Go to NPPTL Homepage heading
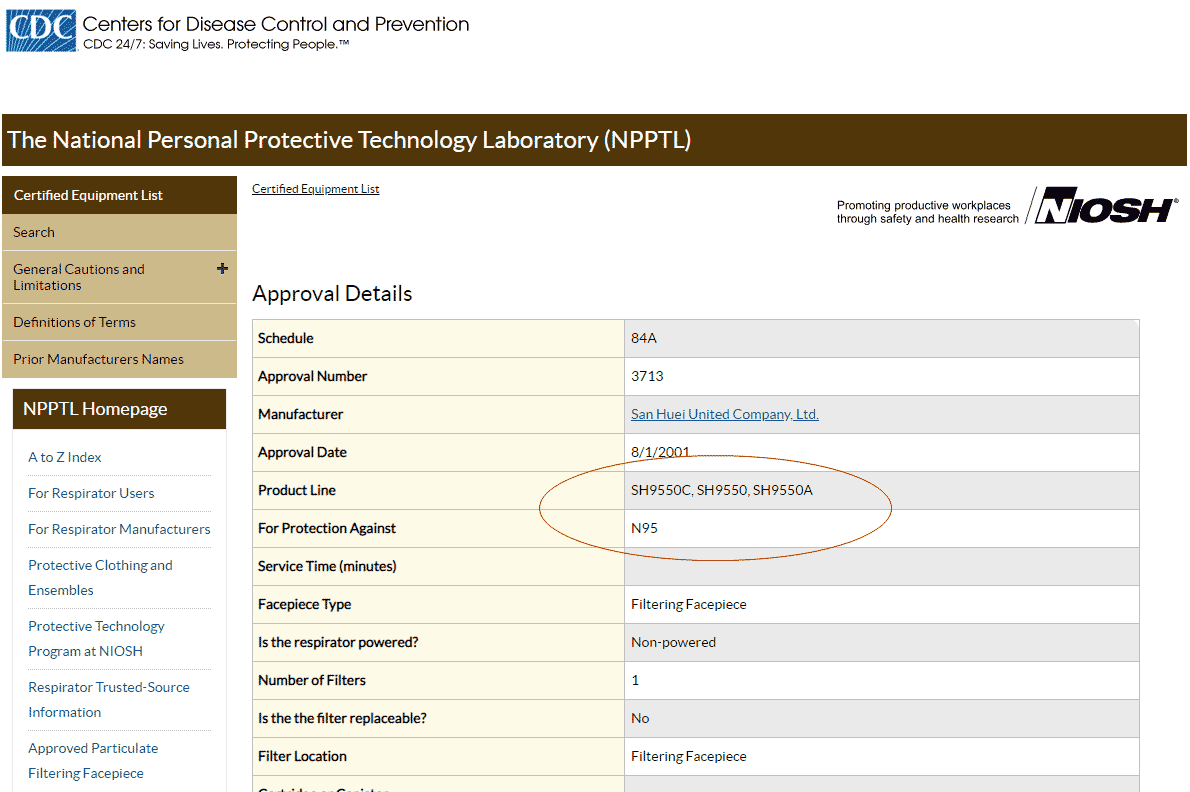Screen dimensions: 1190x792 pos(95,409)
